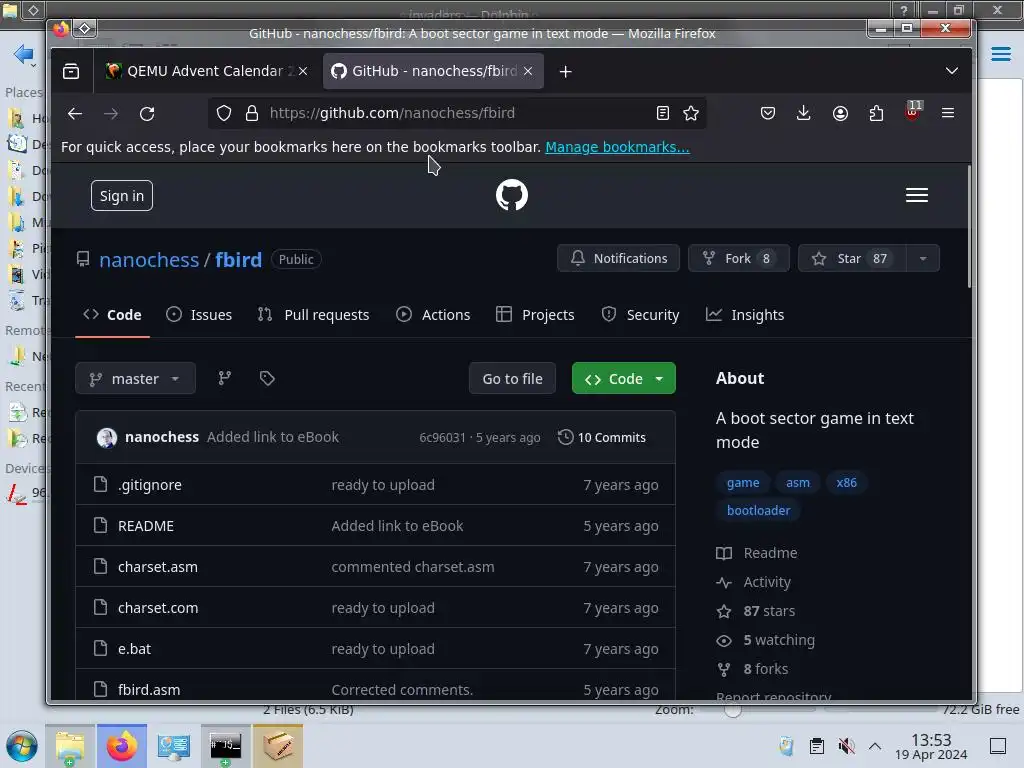Show site security padlock info

click(x=251, y=114)
